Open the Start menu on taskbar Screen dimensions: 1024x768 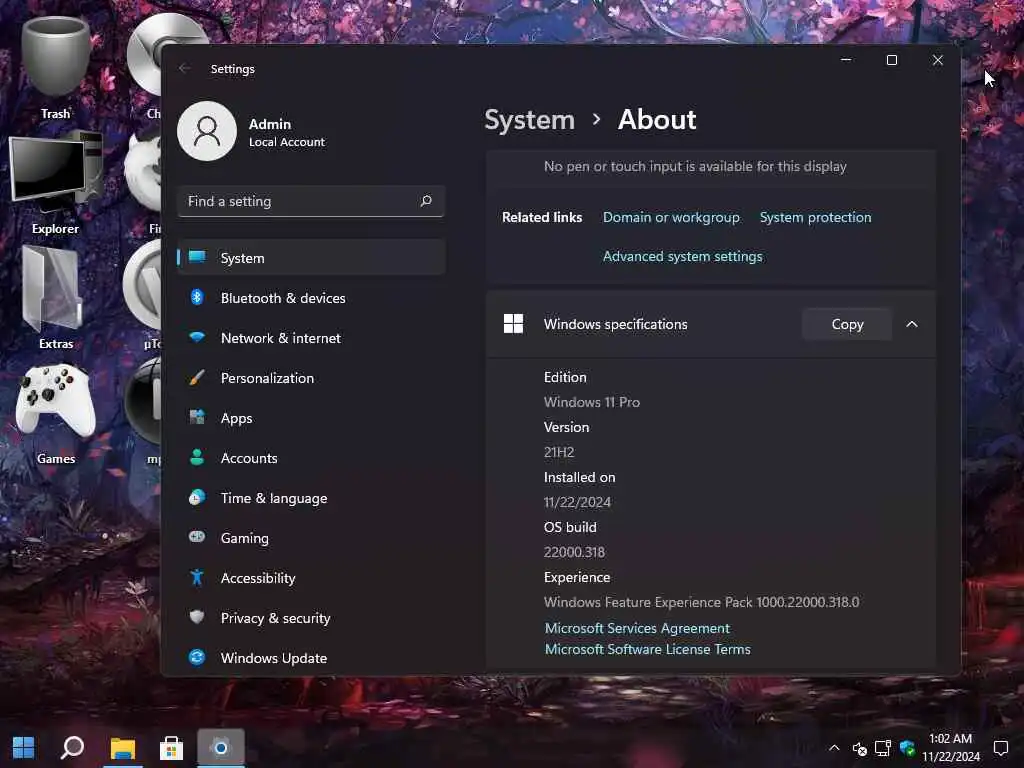coord(24,747)
